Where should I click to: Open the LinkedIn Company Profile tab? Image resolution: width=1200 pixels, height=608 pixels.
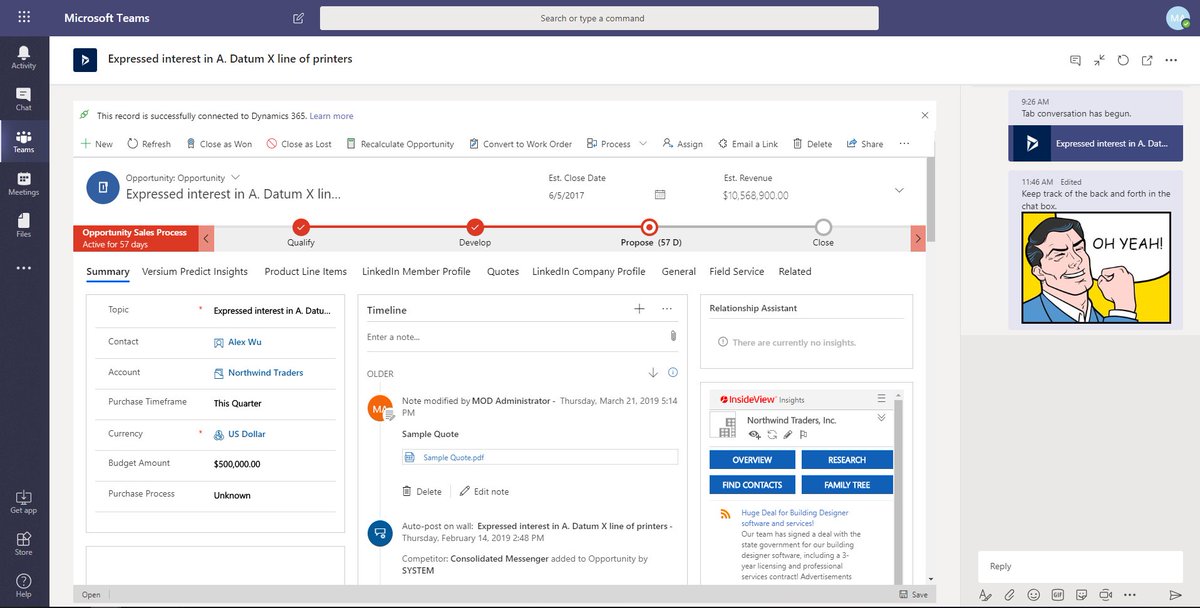click(589, 271)
